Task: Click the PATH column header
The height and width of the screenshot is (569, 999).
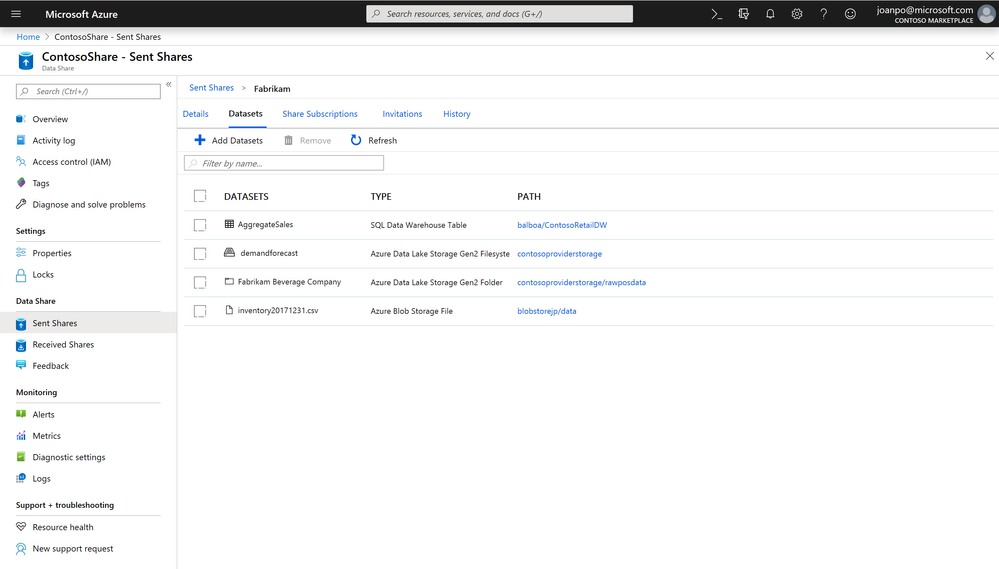Action: point(529,196)
